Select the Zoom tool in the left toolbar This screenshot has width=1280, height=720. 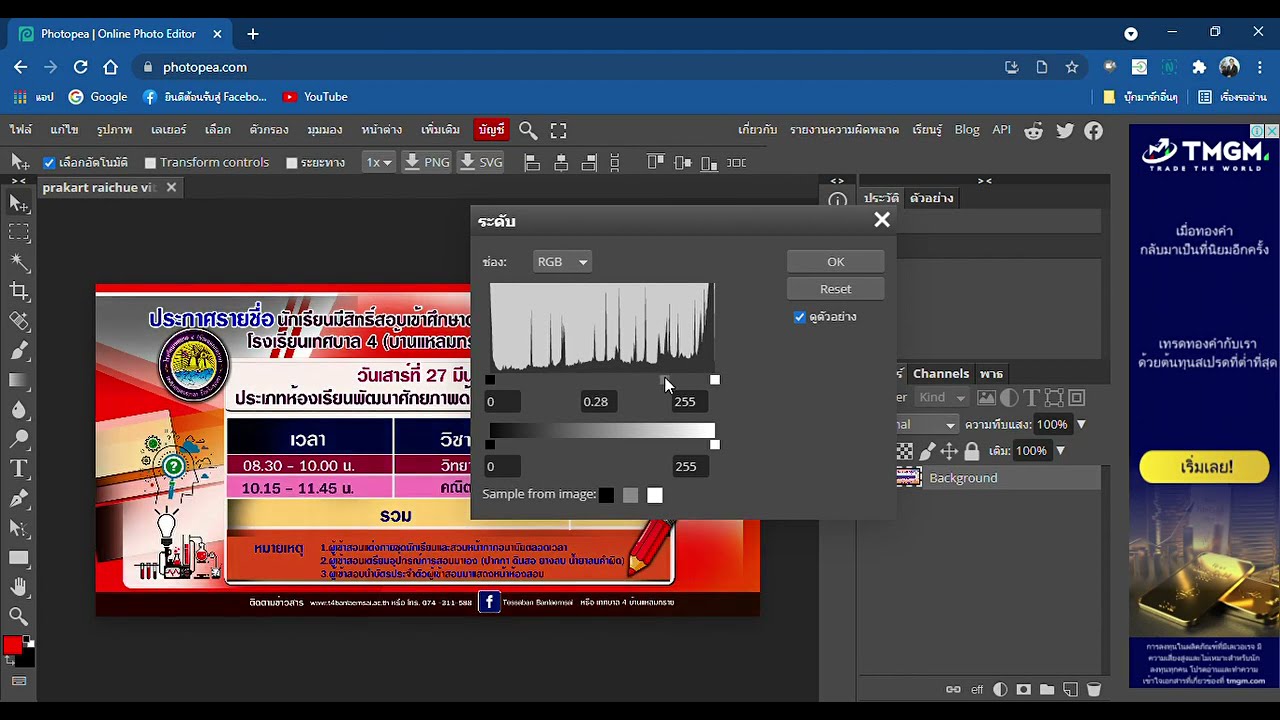(x=19, y=616)
